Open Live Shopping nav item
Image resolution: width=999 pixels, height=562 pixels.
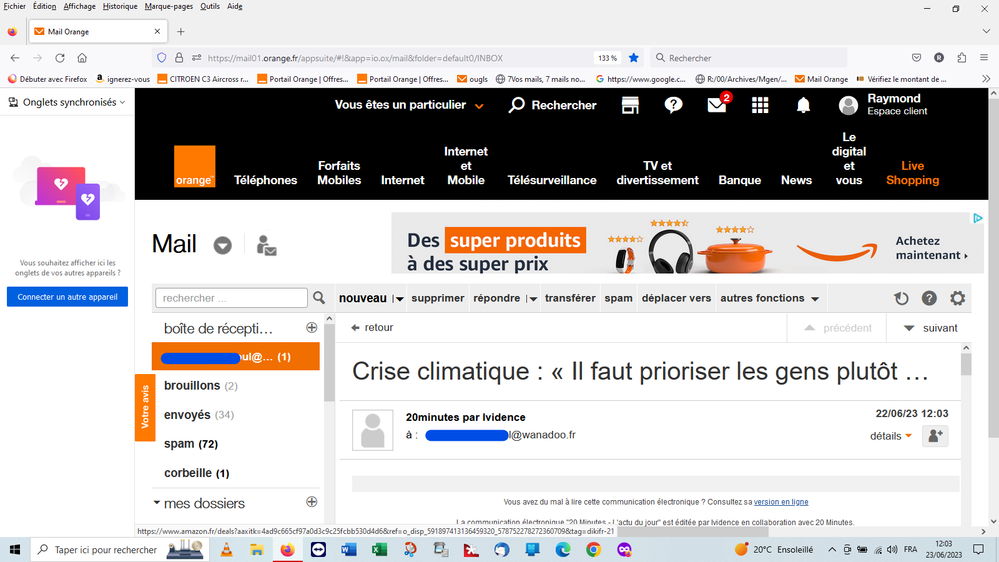912,173
